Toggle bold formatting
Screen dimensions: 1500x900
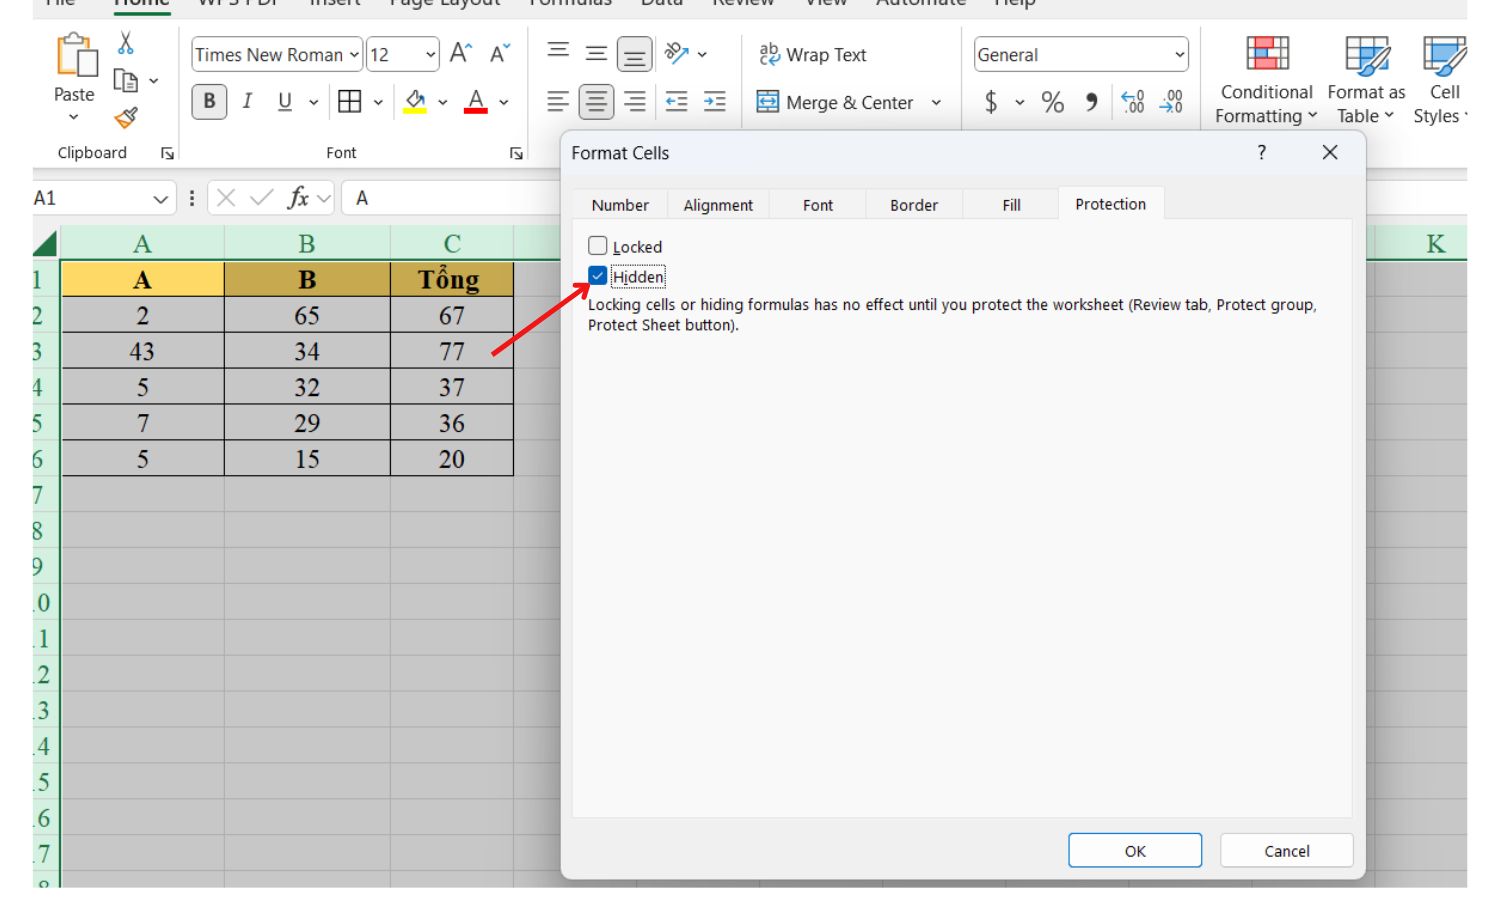[x=208, y=101]
